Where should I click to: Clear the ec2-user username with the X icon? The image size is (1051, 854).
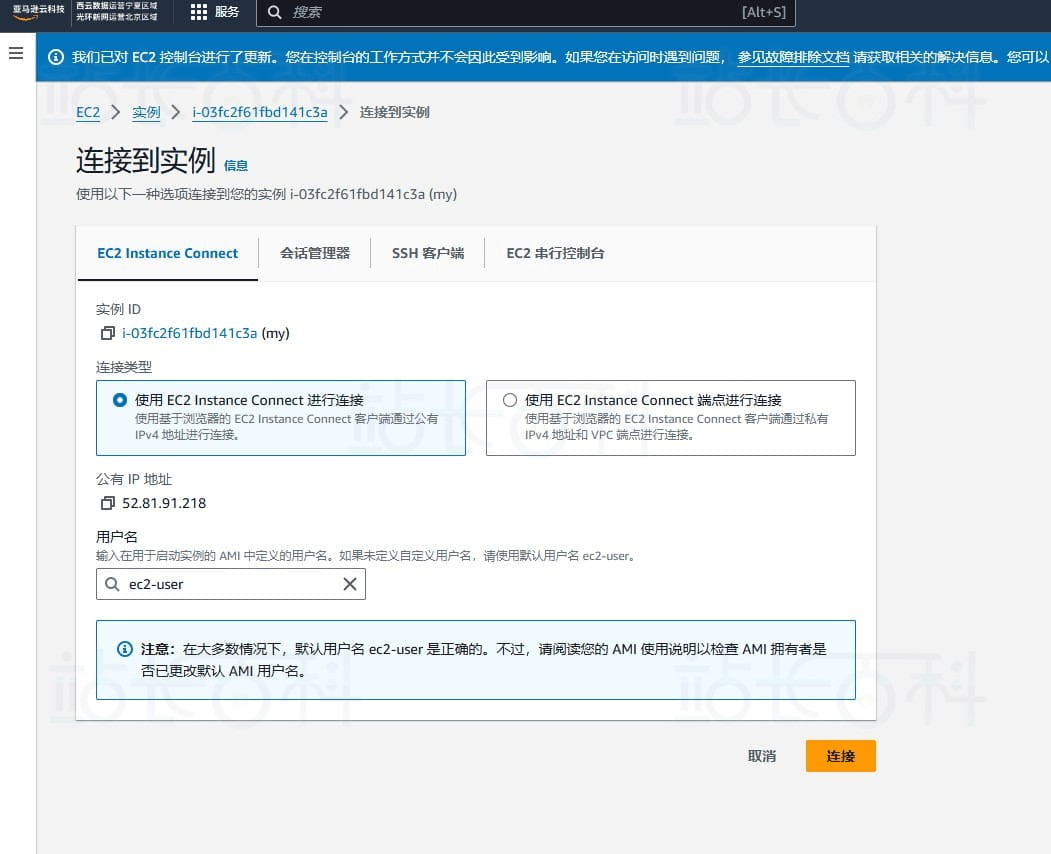pyautogui.click(x=349, y=583)
